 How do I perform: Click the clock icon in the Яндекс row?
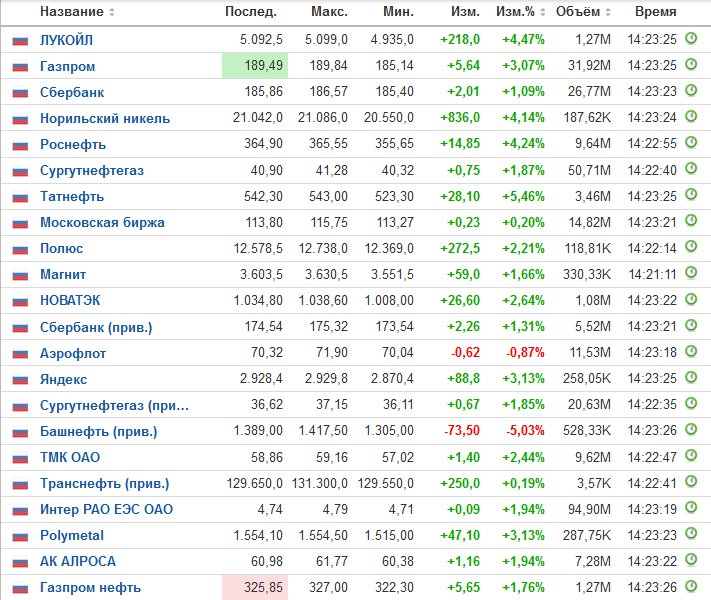pos(691,377)
